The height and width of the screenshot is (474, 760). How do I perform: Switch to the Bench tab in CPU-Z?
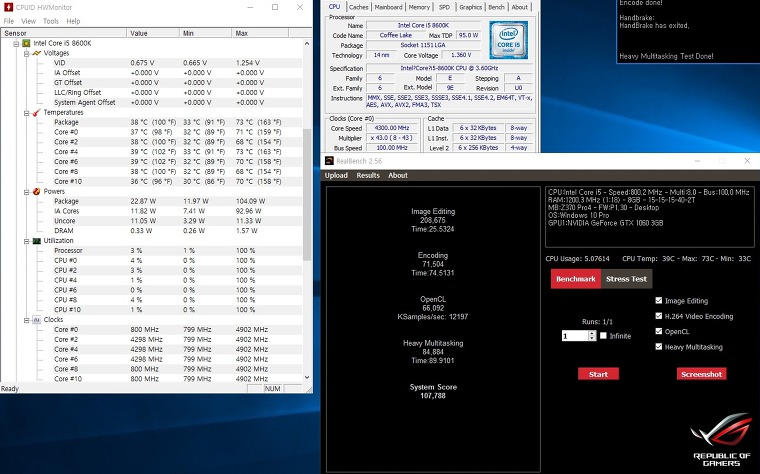click(496, 7)
